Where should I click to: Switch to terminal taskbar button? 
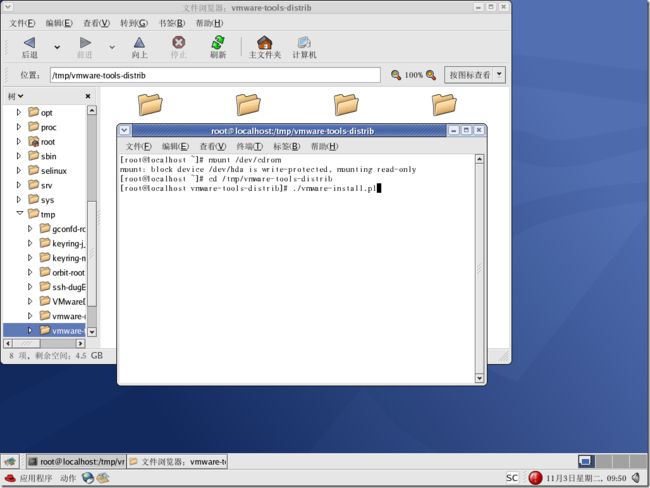click(77, 461)
